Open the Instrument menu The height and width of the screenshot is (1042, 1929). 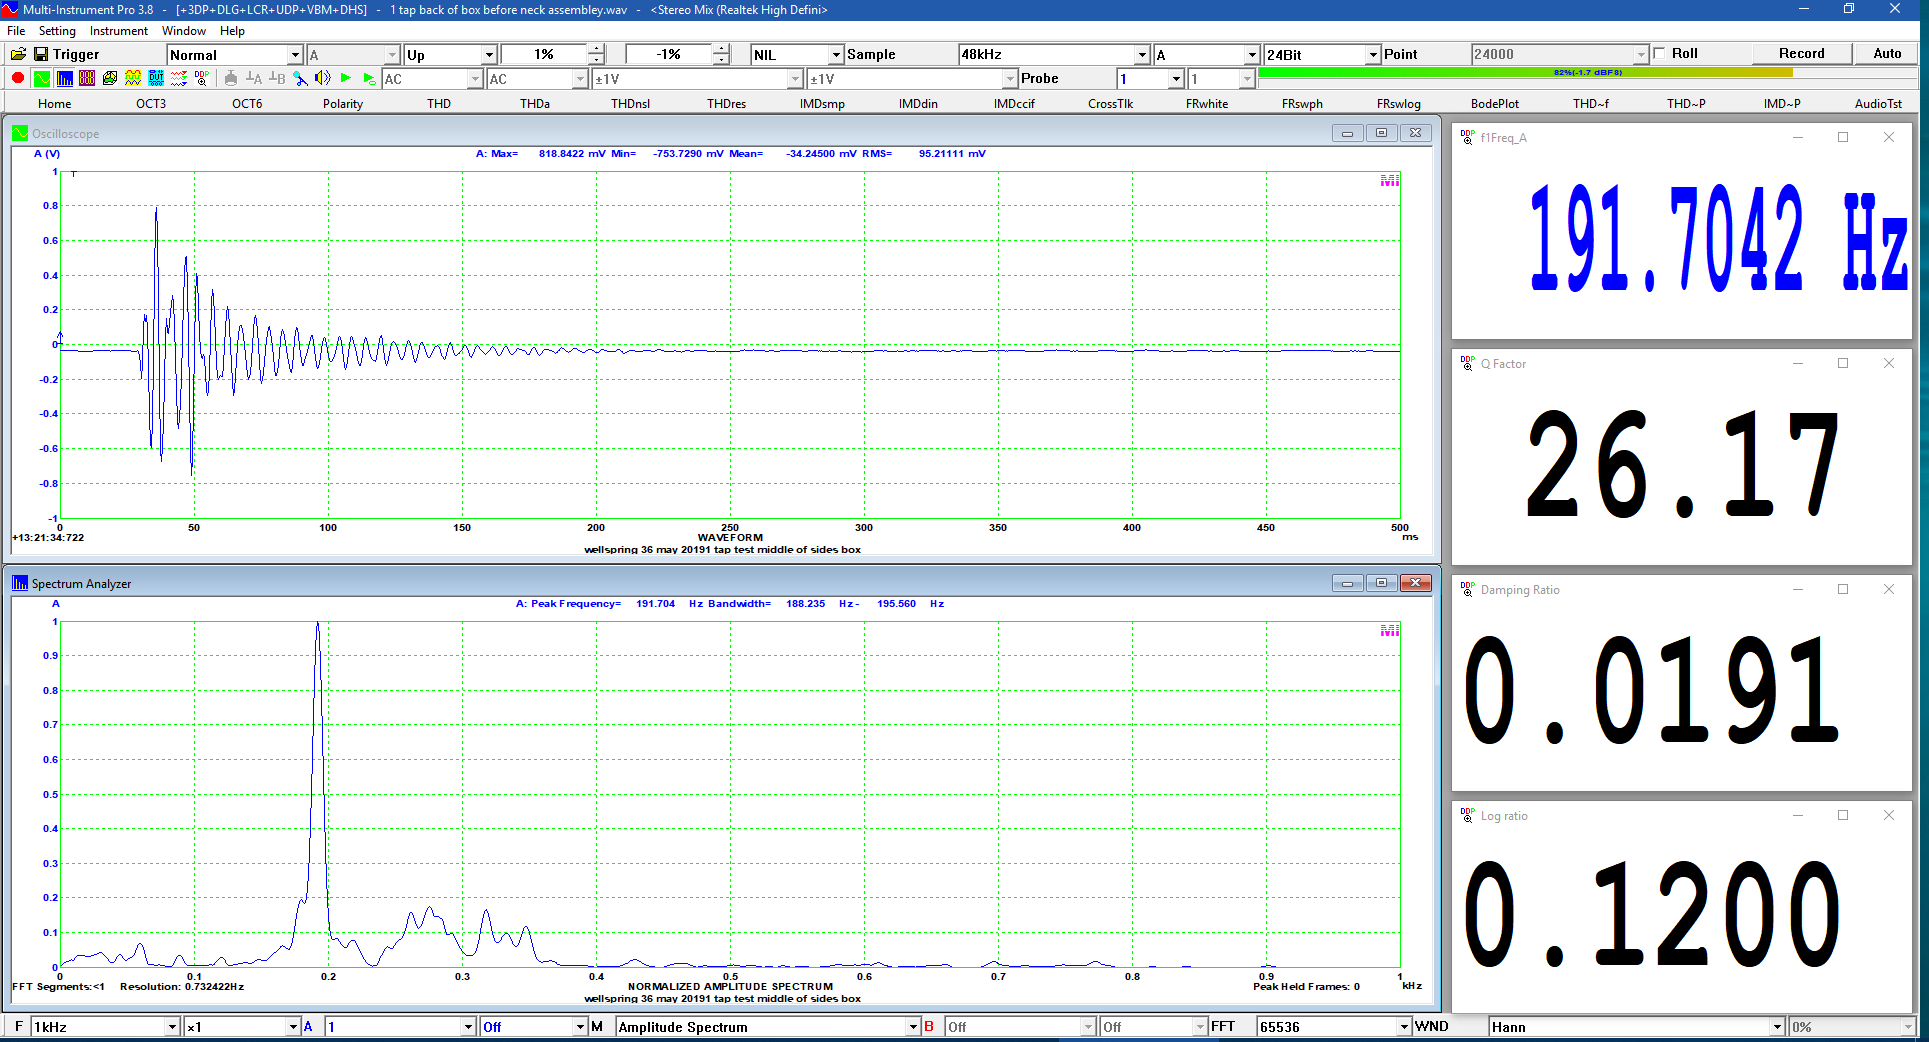point(118,31)
